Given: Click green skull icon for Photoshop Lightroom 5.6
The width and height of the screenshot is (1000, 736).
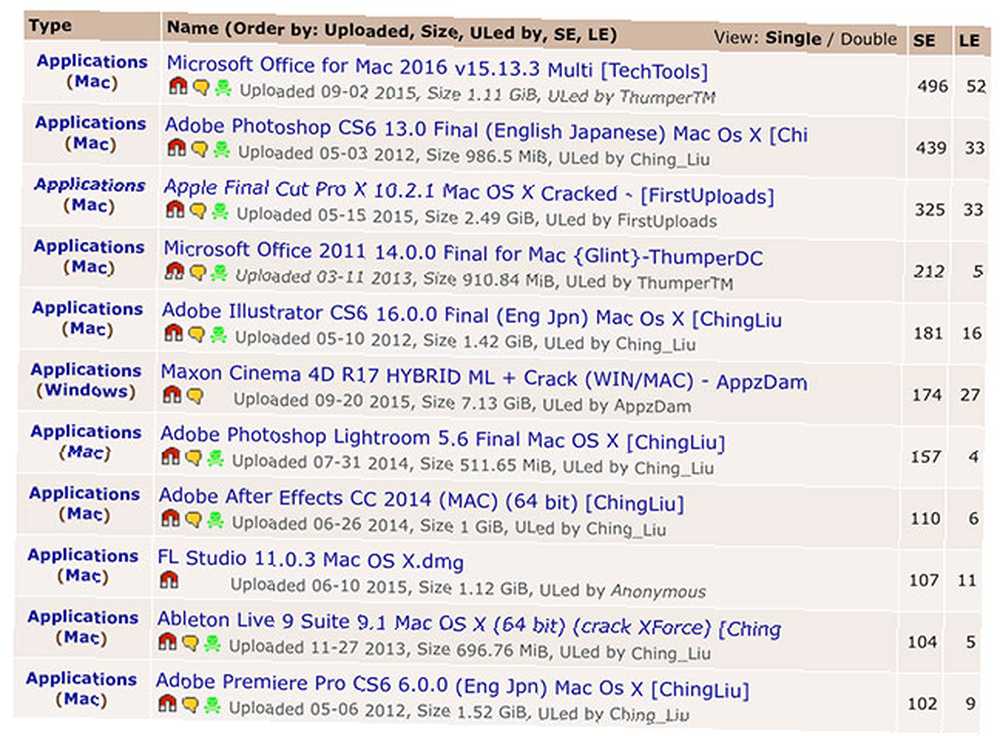Looking at the screenshot, I should (x=216, y=458).
